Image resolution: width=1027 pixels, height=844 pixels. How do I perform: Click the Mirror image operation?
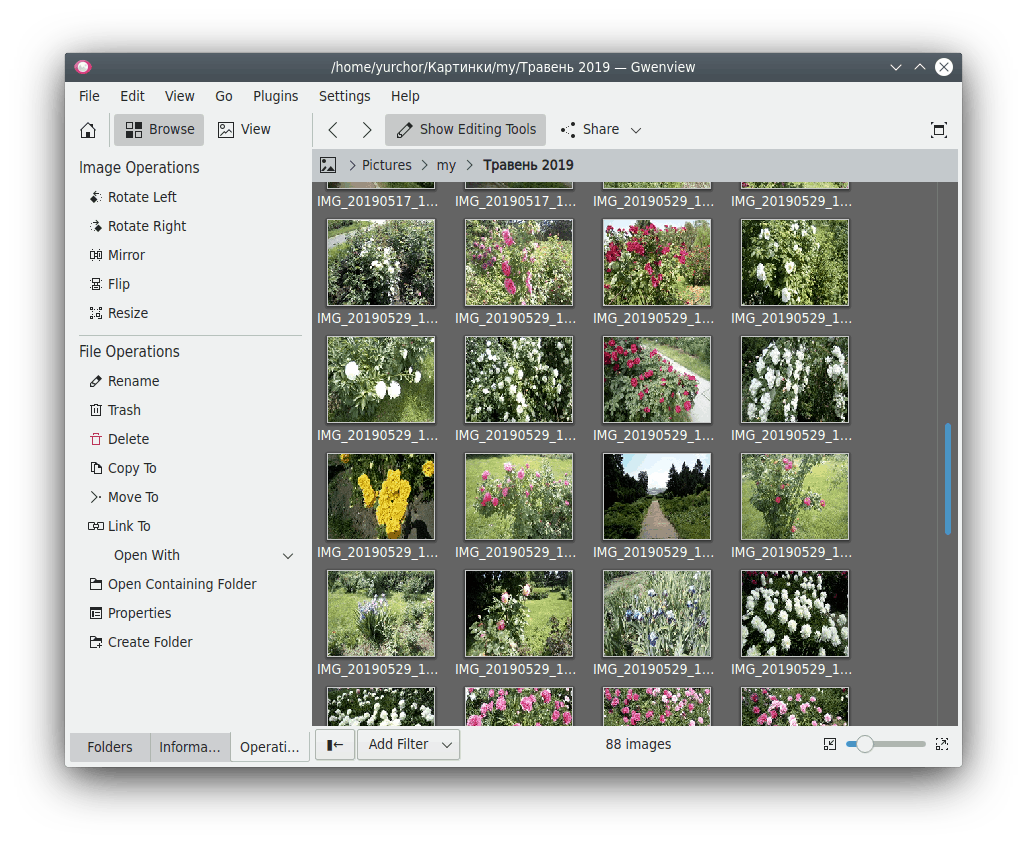126,255
